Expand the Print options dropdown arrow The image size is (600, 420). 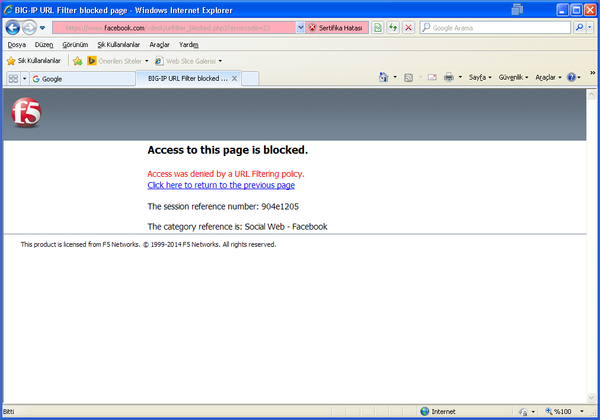pos(460,77)
